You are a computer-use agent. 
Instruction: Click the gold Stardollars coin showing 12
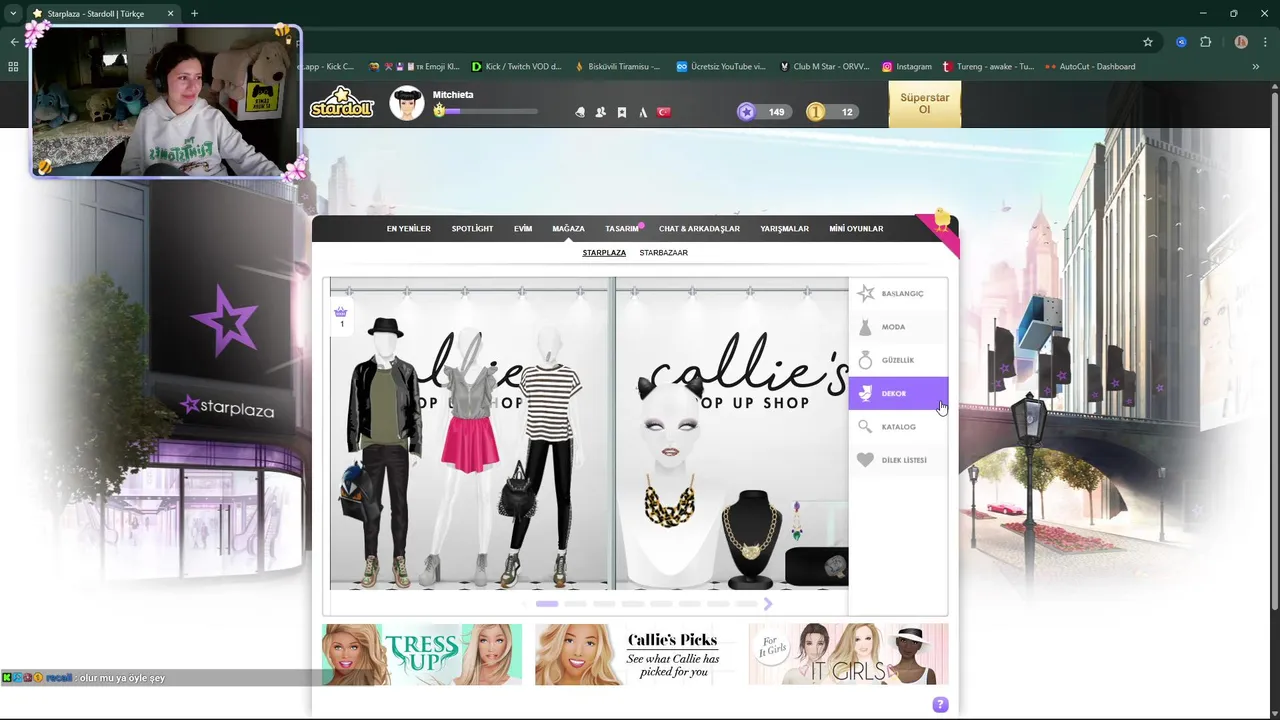tap(816, 112)
